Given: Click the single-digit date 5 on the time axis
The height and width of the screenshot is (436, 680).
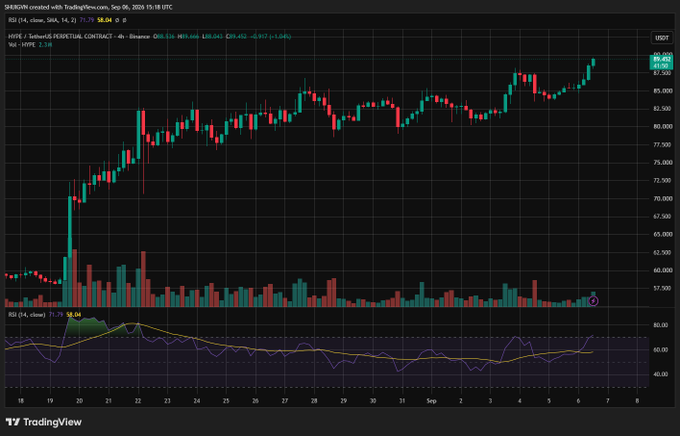Looking at the screenshot, I should pos(549,401).
